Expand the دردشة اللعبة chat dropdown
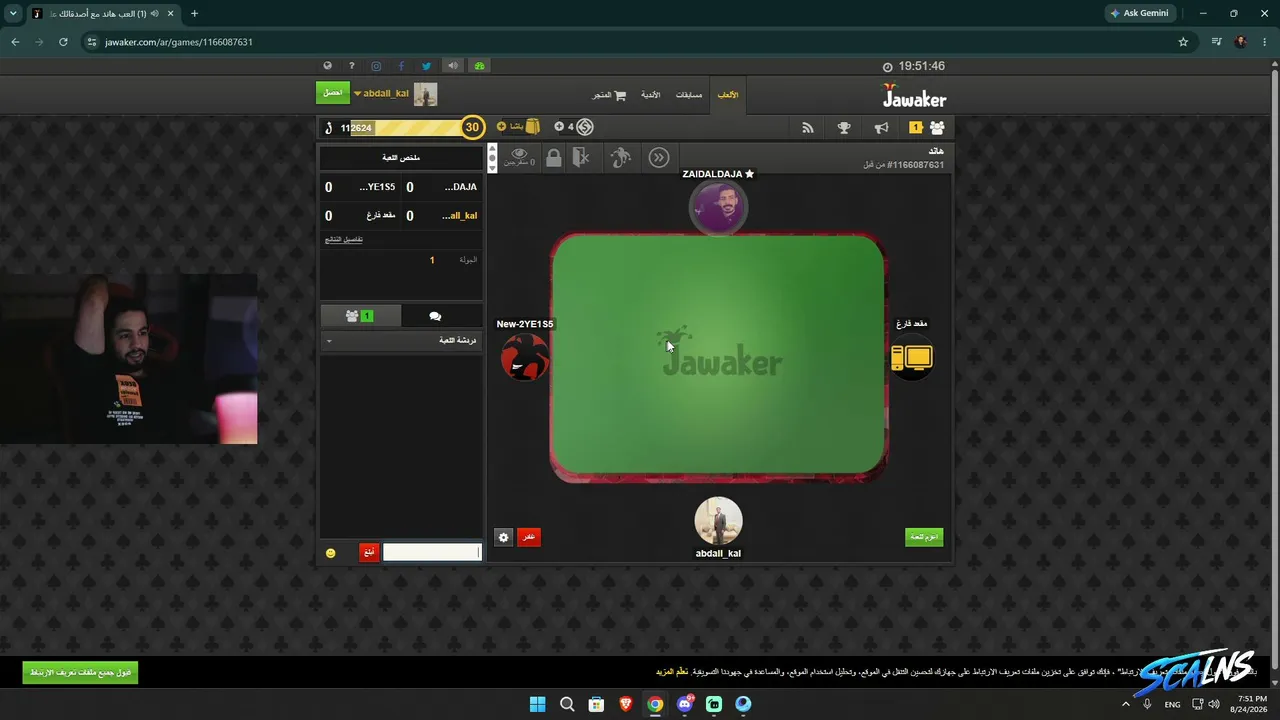The width and height of the screenshot is (1280, 720). (x=401, y=341)
